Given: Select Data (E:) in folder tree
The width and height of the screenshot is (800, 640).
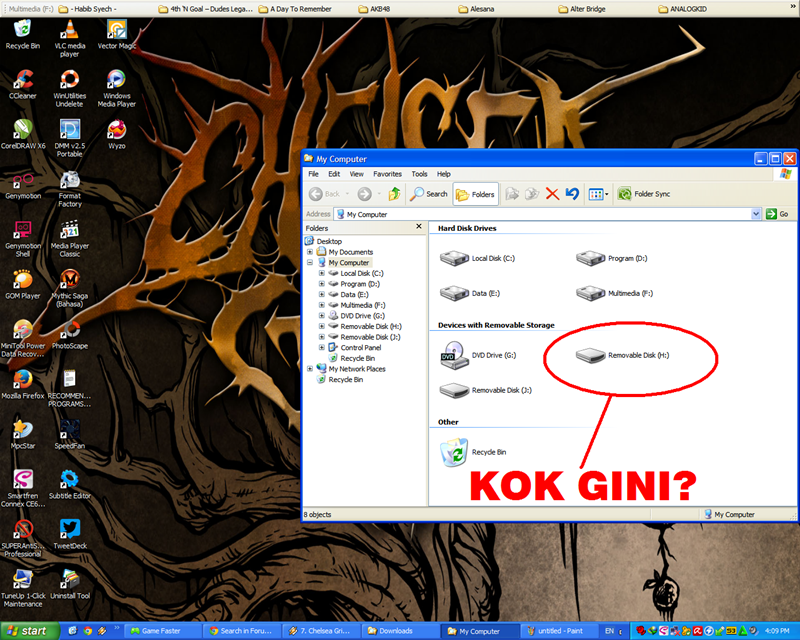Looking at the screenshot, I should point(348,294).
